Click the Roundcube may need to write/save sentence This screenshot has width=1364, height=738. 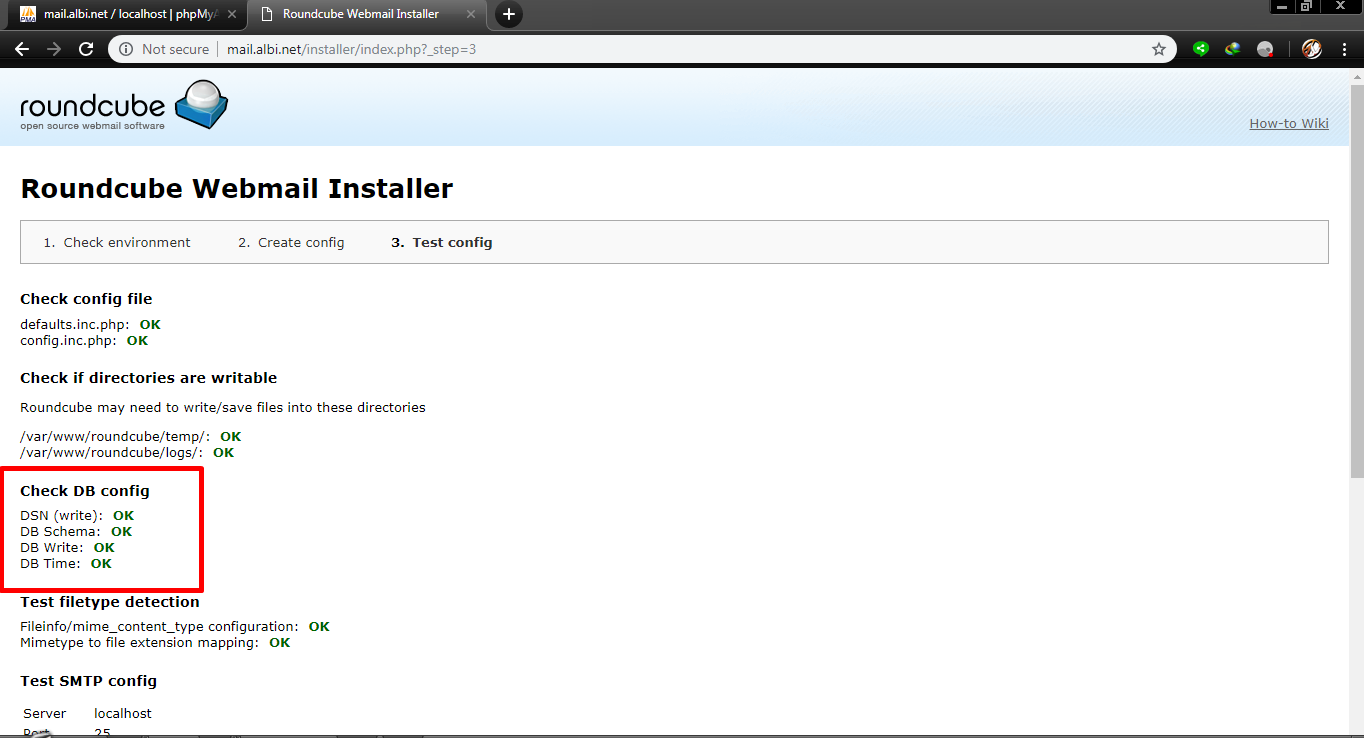click(223, 407)
